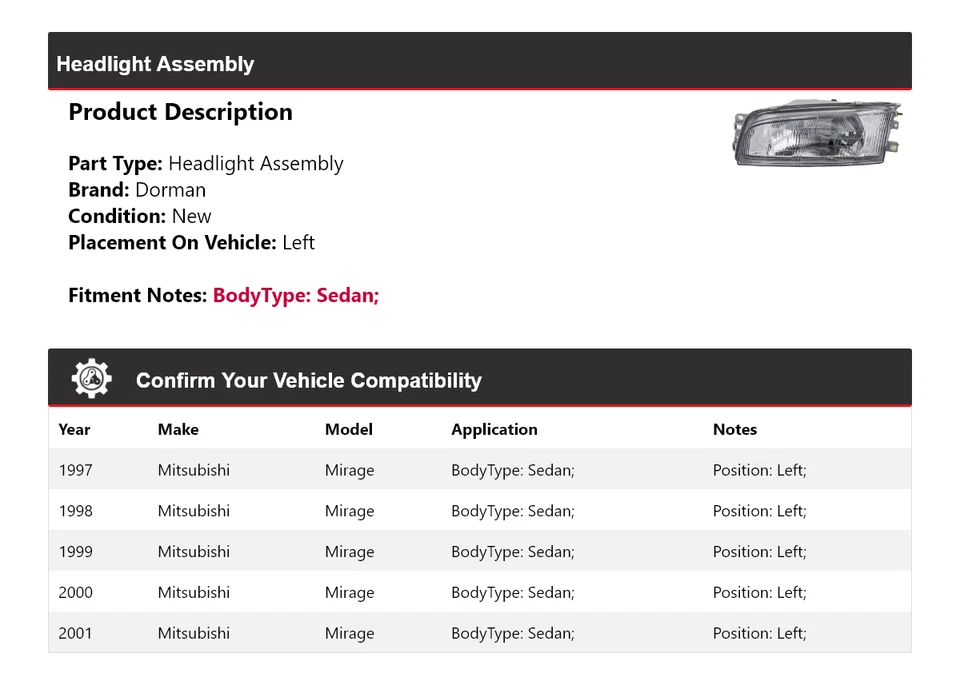Image resolution: width=960 pixels, height=685 pixels.
Task: Click the Confirm Your Vehicle Compatibility heading
Action: [x=308, y=381]
